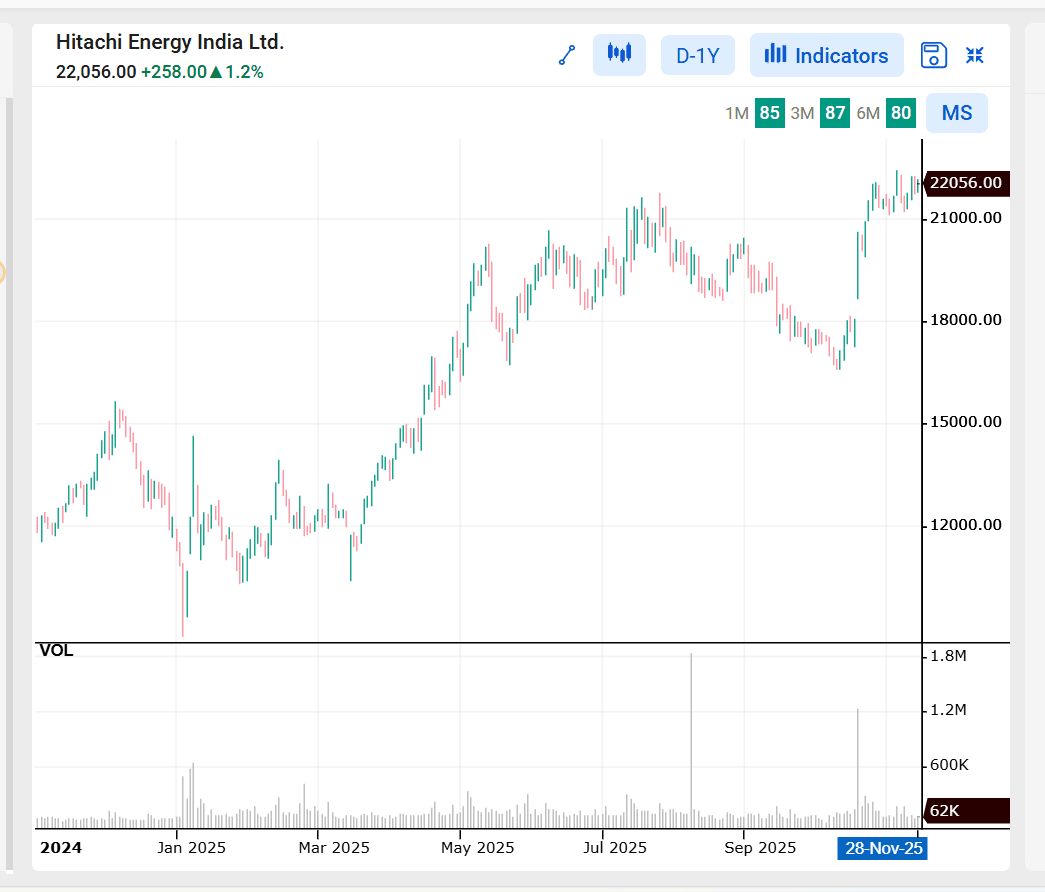The width and height of the screenshot is (1045, 892).
Task: Open the D-1Y timeframe dropdown
Action: [x=698, y=55]
